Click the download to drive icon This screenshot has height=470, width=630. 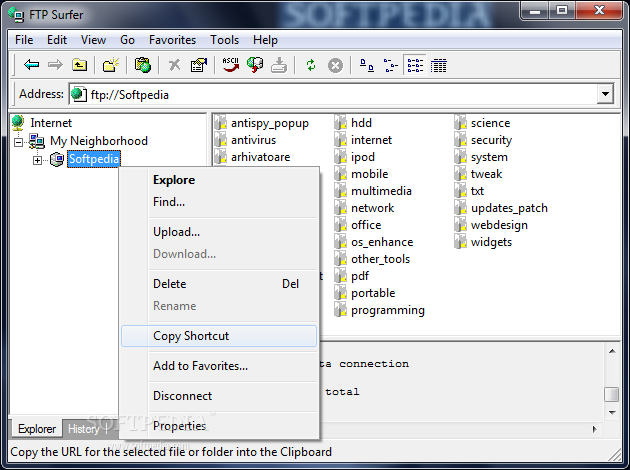(279, 65)
